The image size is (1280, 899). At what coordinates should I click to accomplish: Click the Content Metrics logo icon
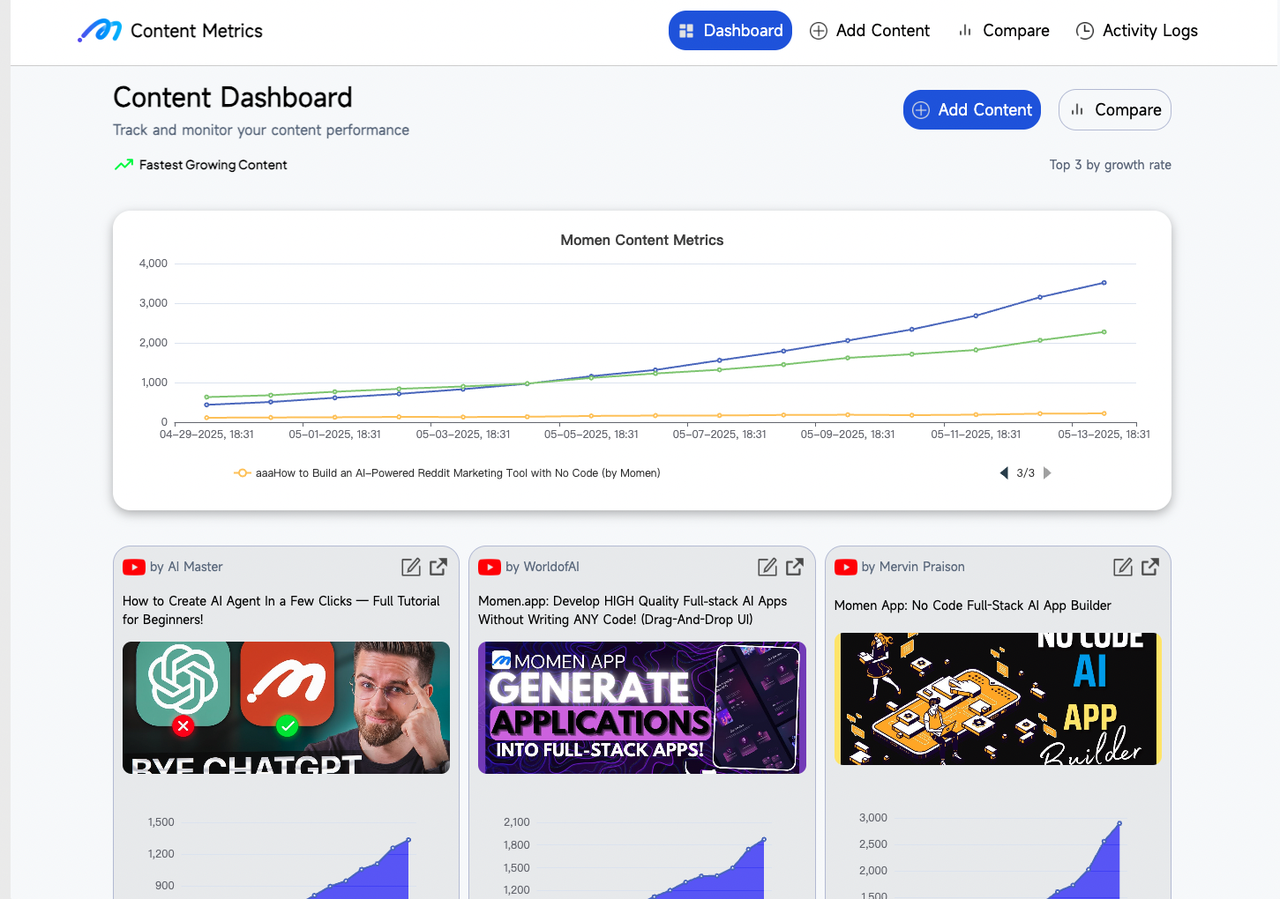[99, 31]
